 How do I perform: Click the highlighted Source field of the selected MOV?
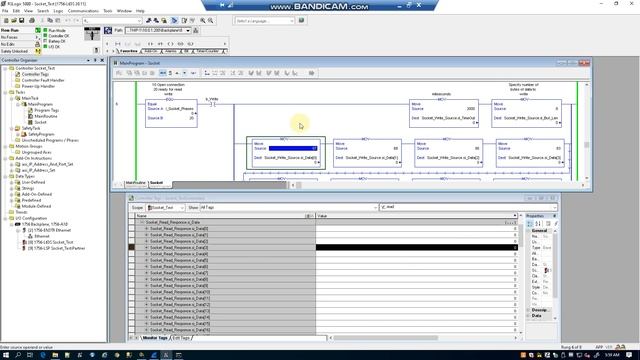(293, 149)
